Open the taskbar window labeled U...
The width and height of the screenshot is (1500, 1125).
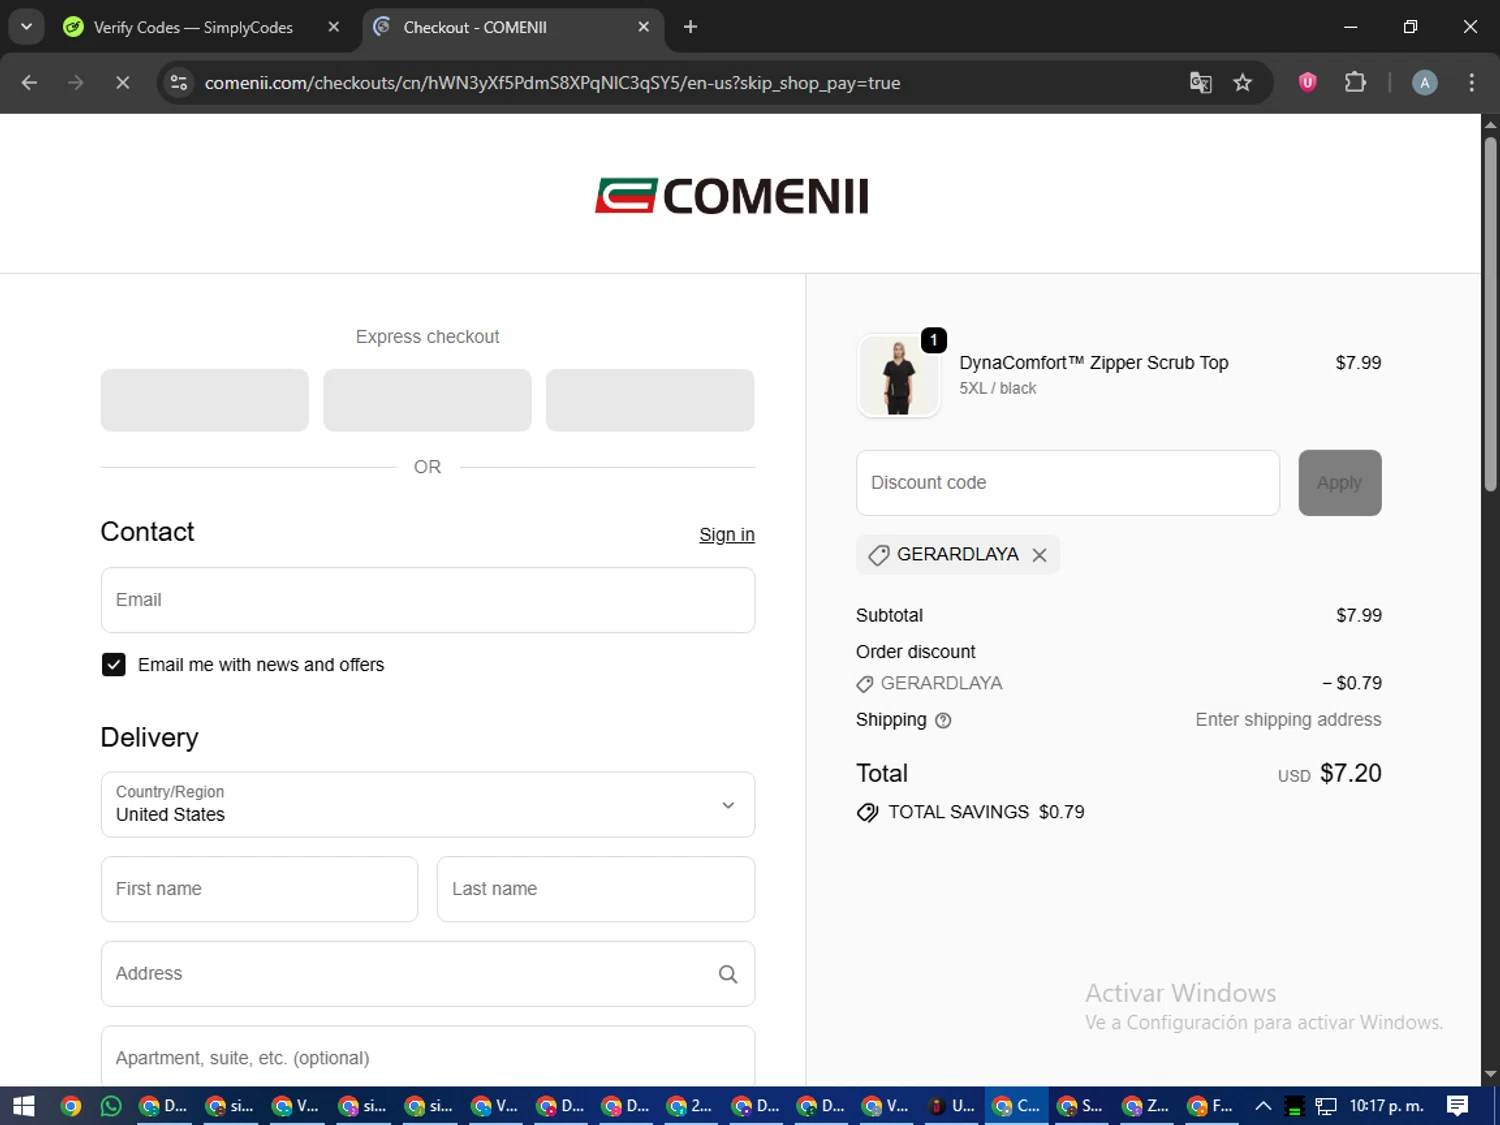click(x=950, y=1106)
